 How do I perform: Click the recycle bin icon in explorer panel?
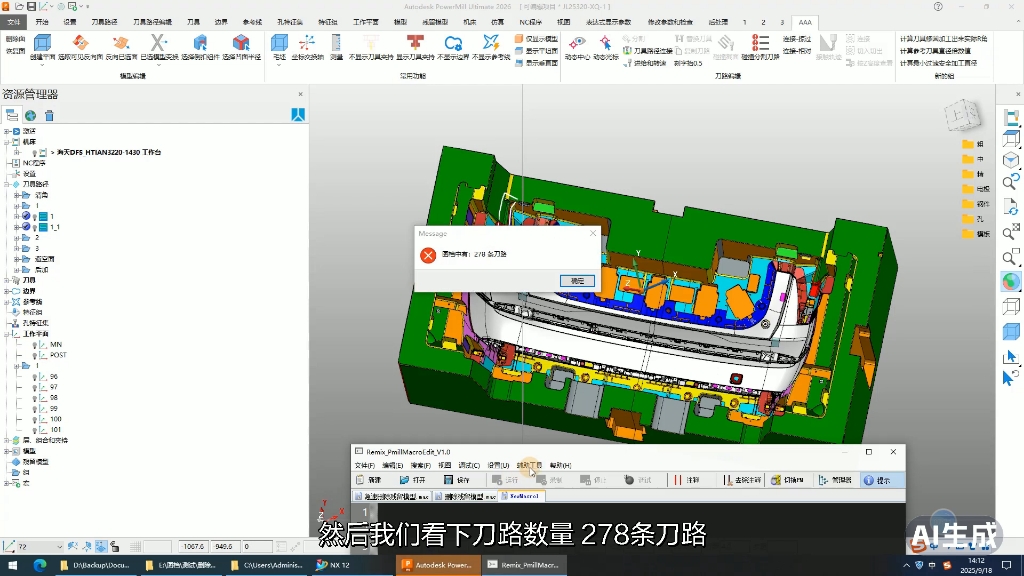click(49, 116)
